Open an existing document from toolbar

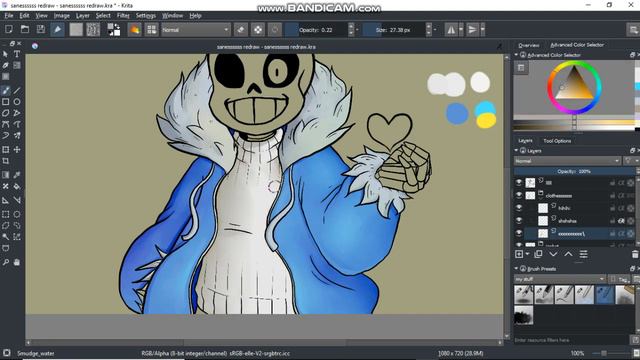pyautogui.click(x=25, y=29)
